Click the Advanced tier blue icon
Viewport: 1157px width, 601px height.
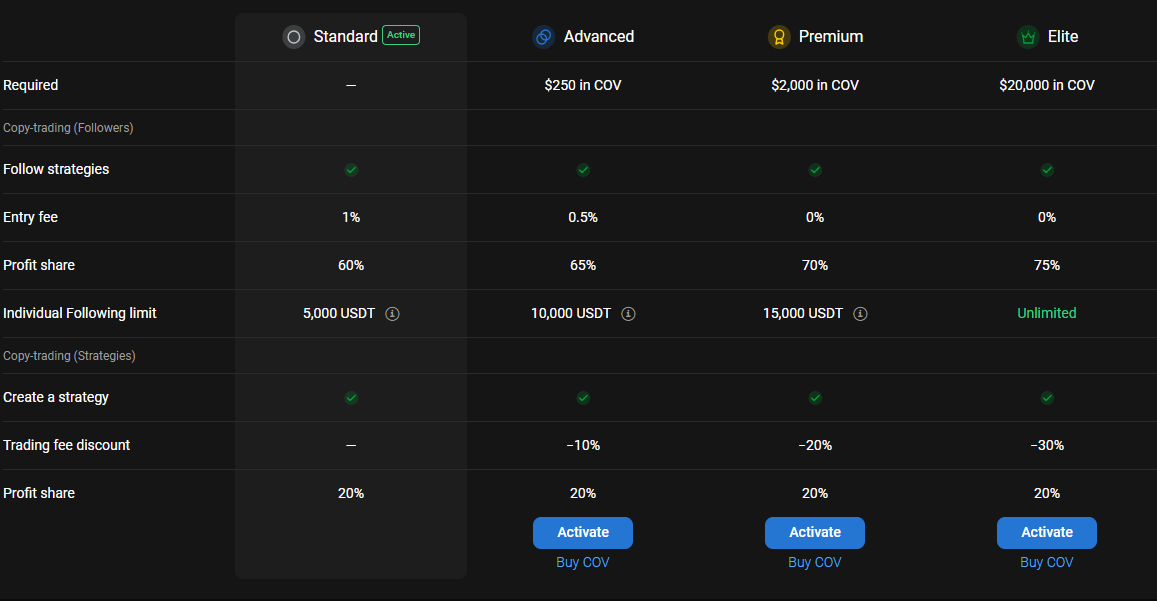[543, 37]
